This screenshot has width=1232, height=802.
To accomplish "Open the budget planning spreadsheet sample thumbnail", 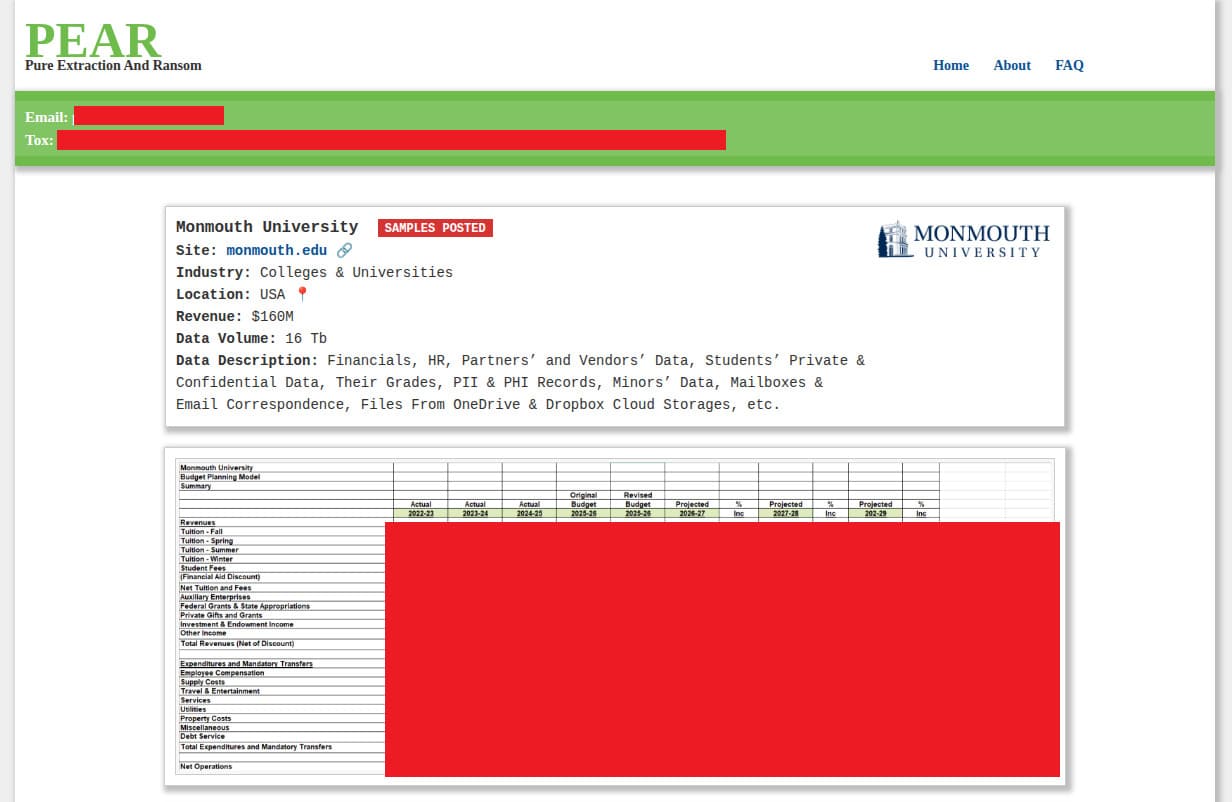I will [x=615, y=616].
